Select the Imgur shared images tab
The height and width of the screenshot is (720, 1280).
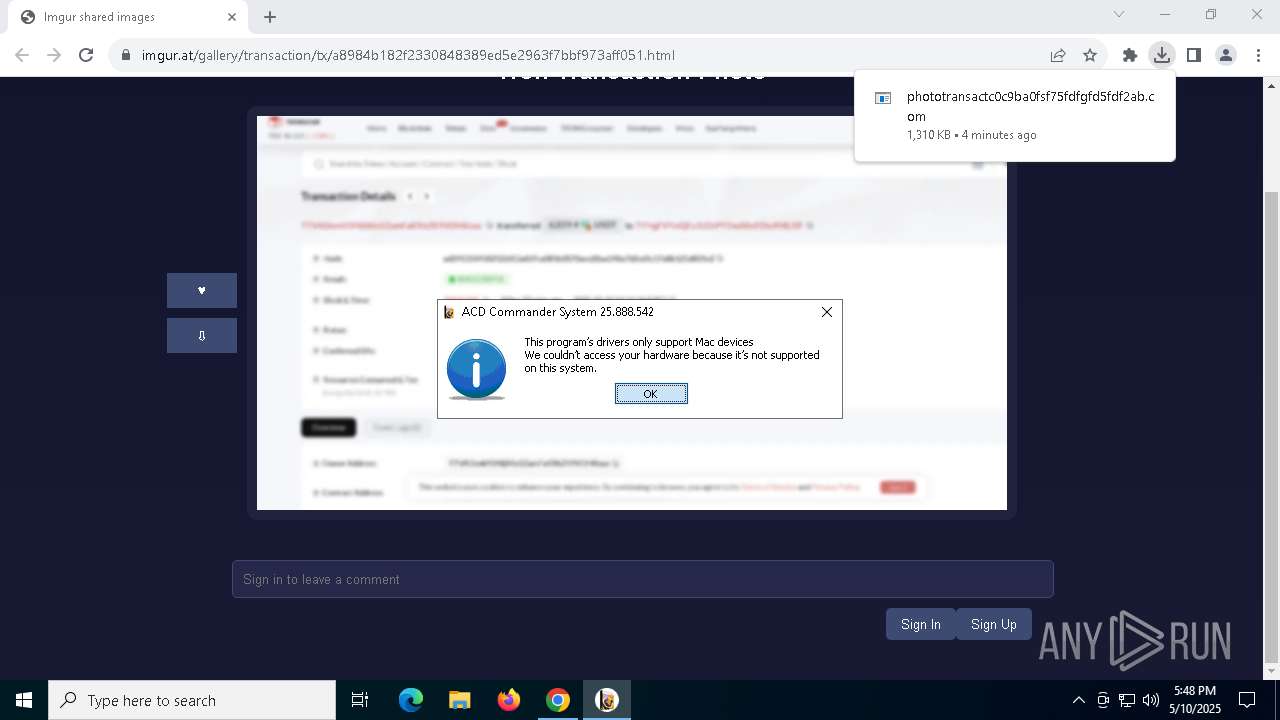[x=126, y=17]
